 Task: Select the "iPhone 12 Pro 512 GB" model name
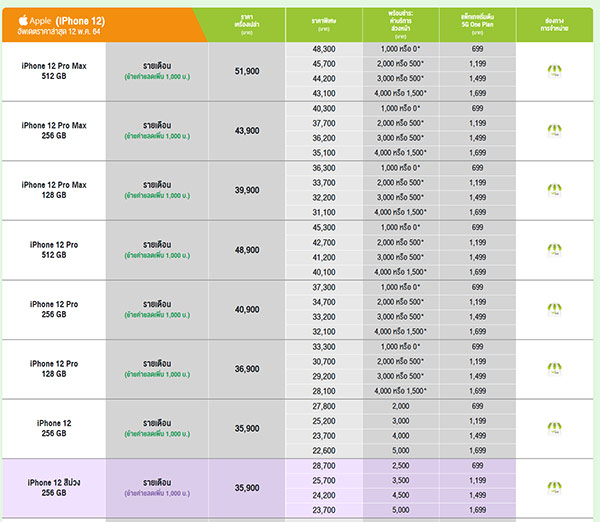pos(54,250)
